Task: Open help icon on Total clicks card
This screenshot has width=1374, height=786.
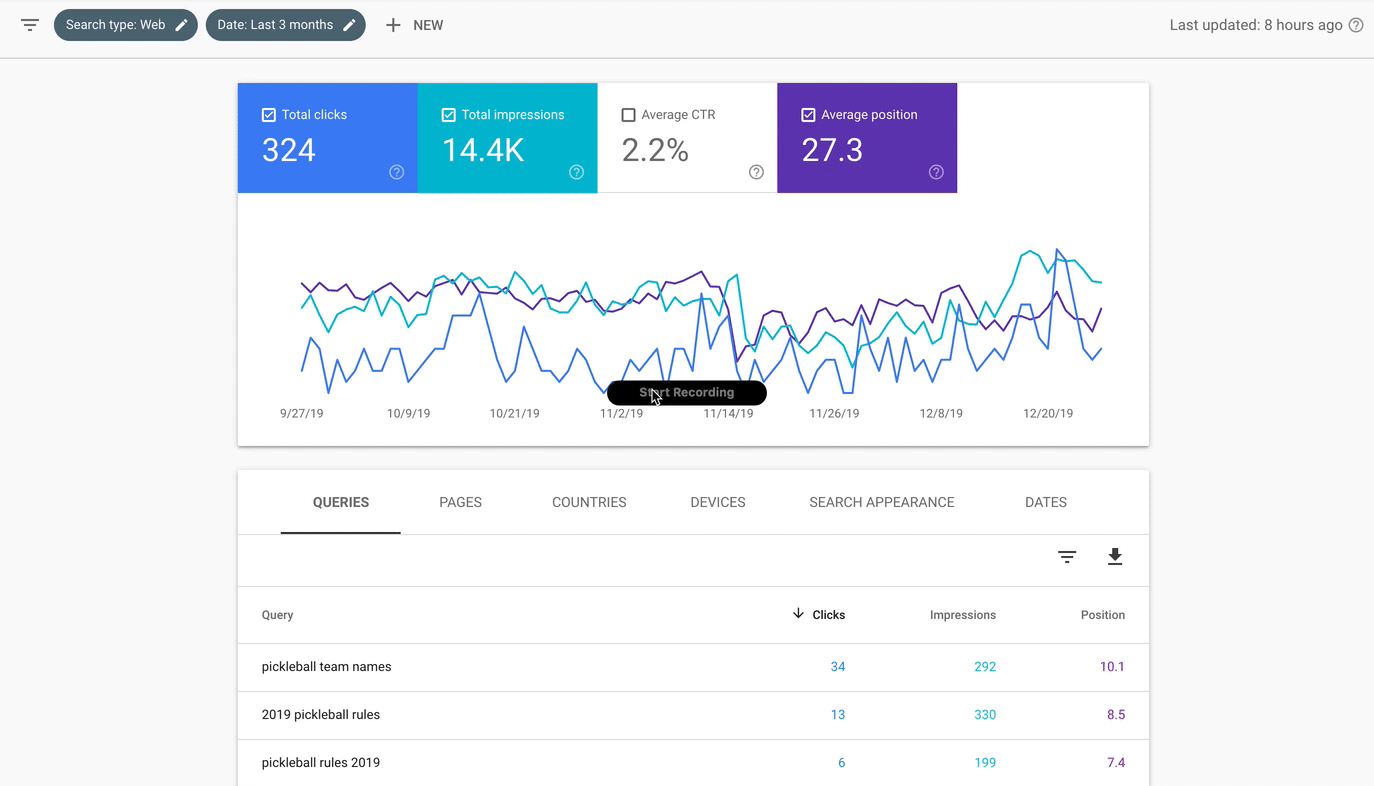Action: [x=396, y=172]
